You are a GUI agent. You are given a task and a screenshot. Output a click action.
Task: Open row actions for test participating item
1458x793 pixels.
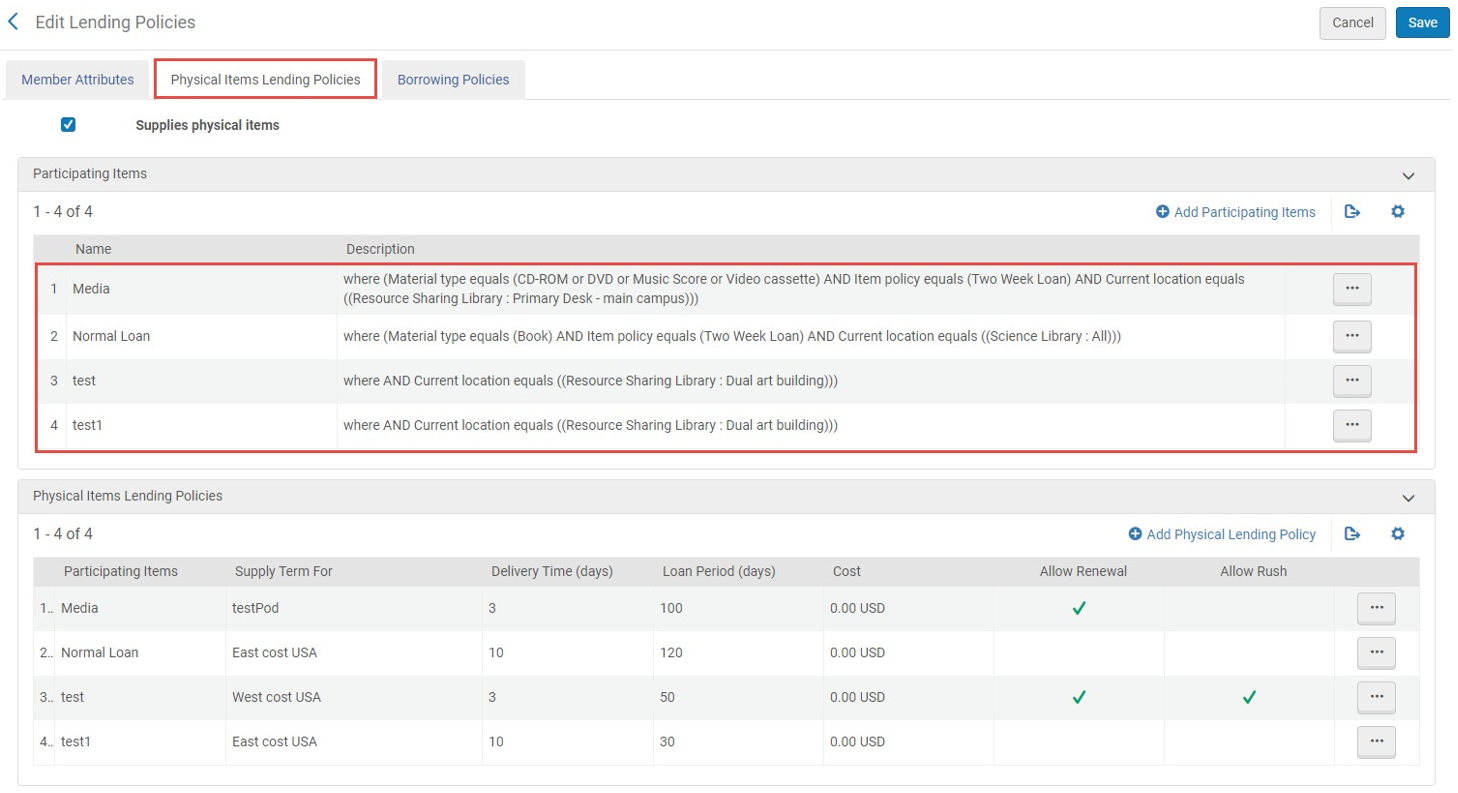(x=1352, y=380)
